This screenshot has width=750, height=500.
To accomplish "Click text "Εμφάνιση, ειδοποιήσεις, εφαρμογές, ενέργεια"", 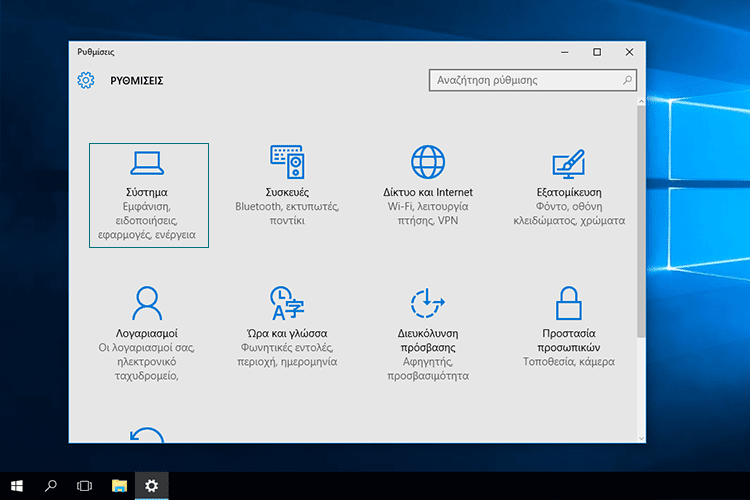I will point(147,221).
